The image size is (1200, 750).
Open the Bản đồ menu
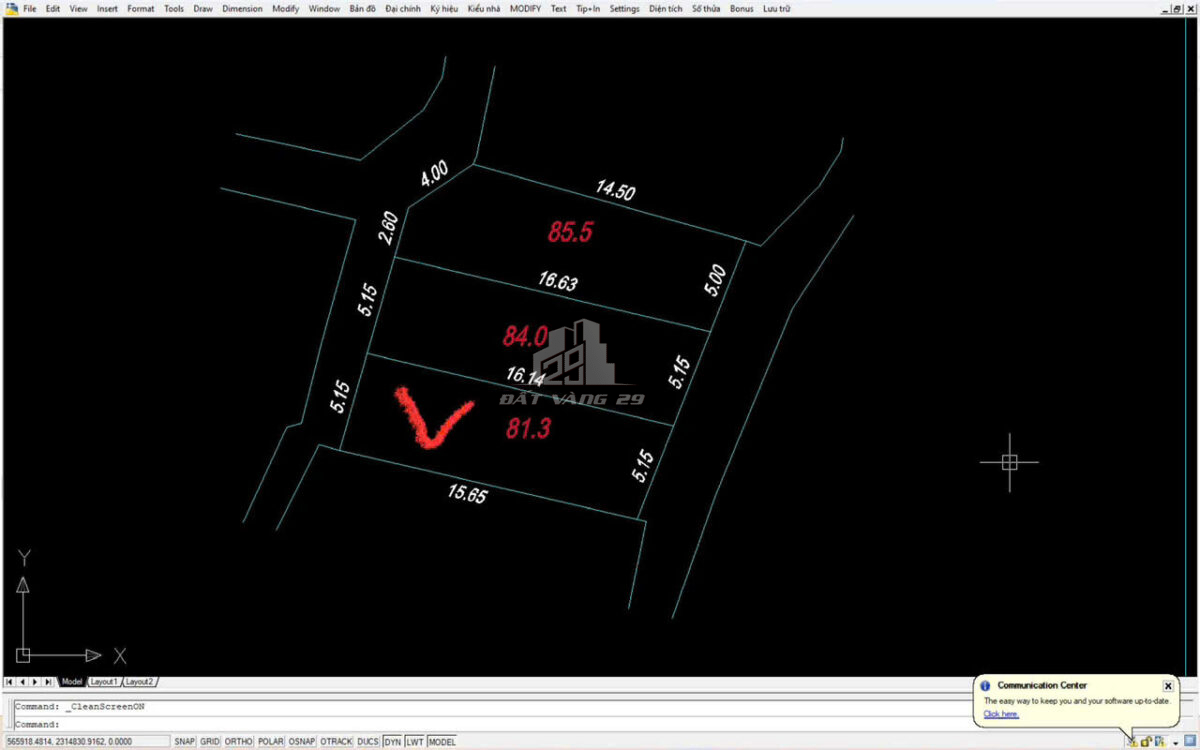[362, 8]
